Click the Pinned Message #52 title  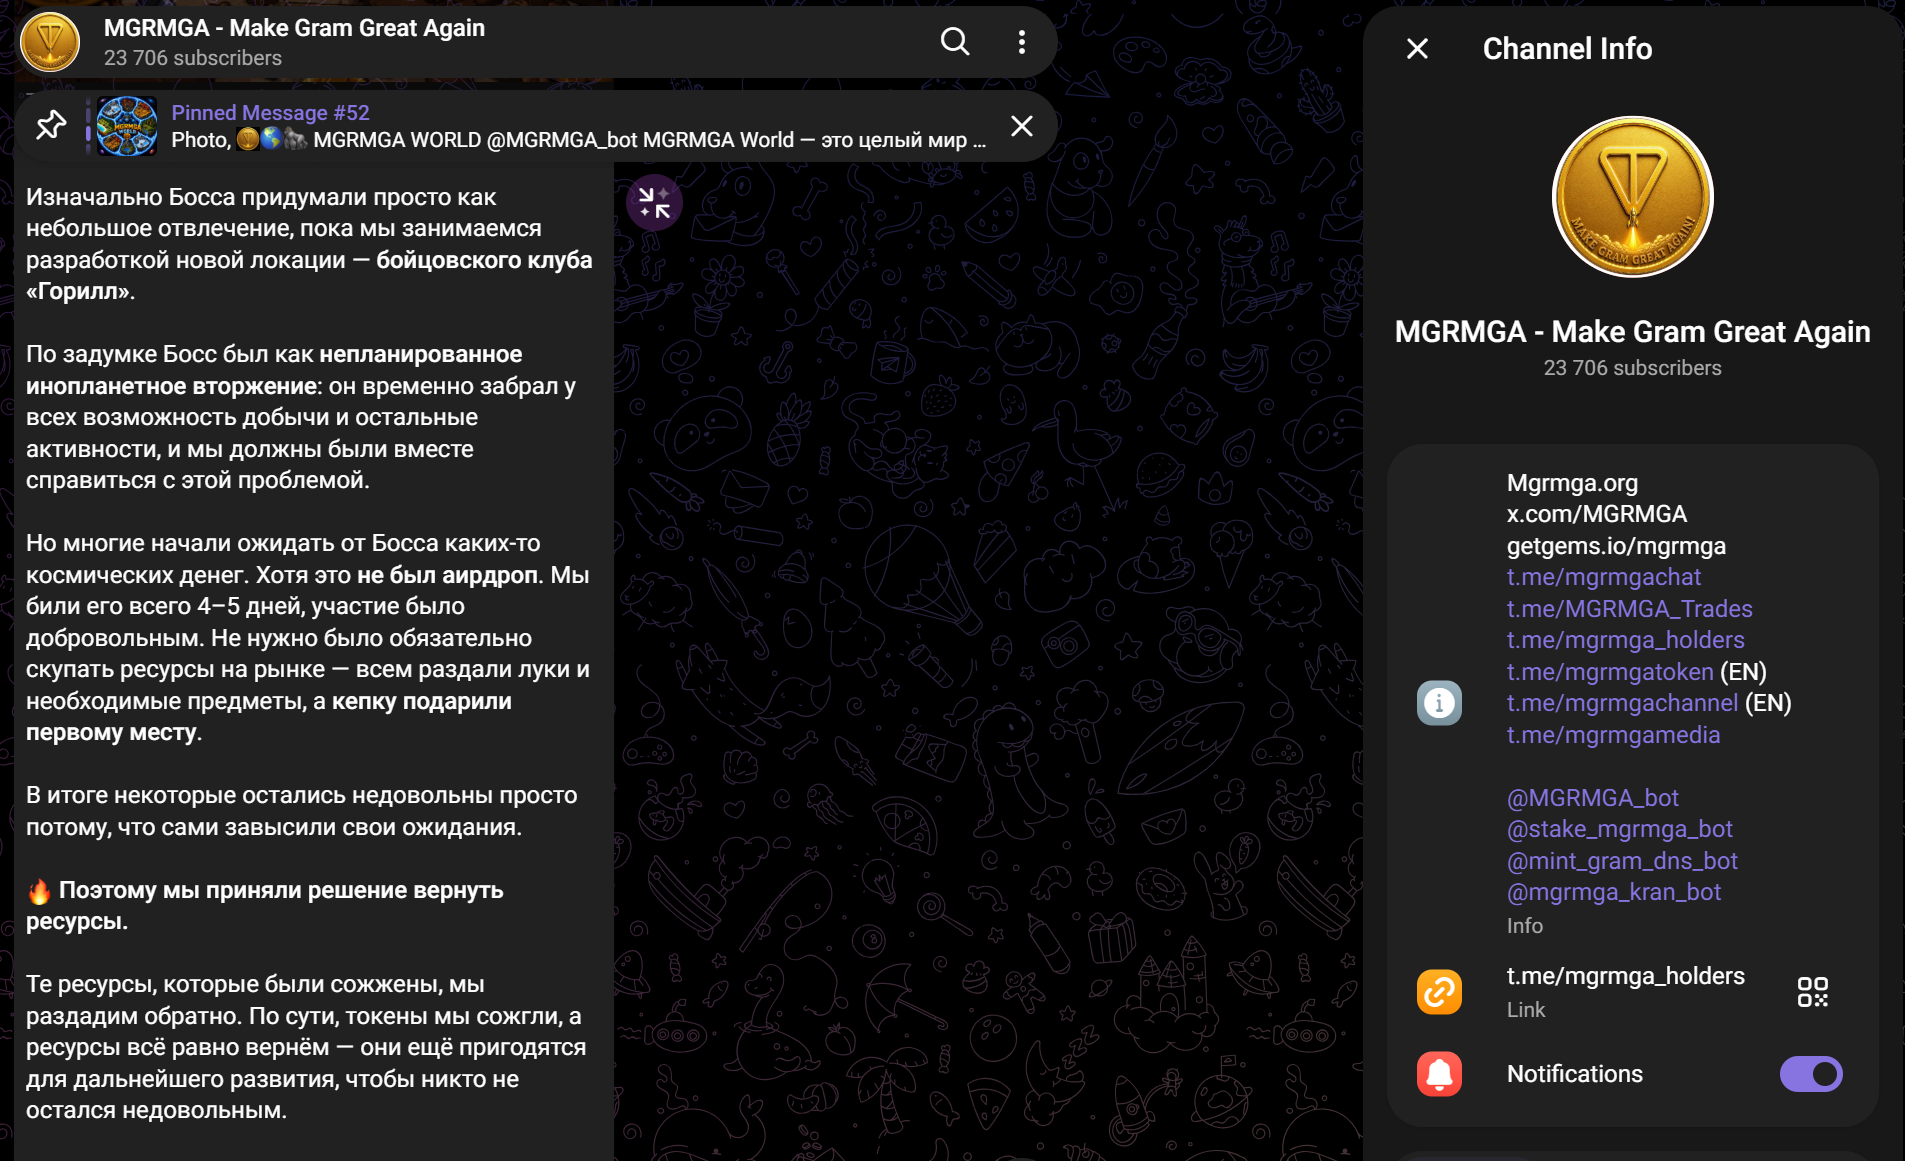[x=270, y=113]
